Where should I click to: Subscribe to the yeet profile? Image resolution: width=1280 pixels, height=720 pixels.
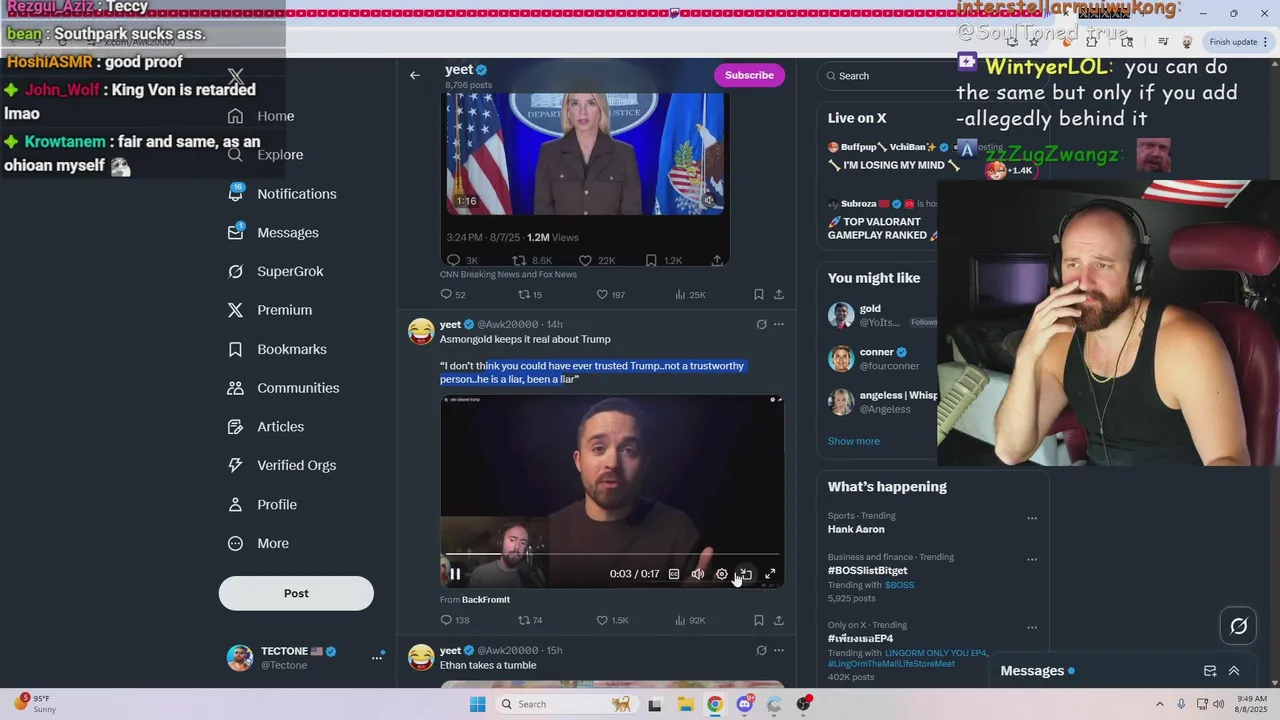[749, 75]
